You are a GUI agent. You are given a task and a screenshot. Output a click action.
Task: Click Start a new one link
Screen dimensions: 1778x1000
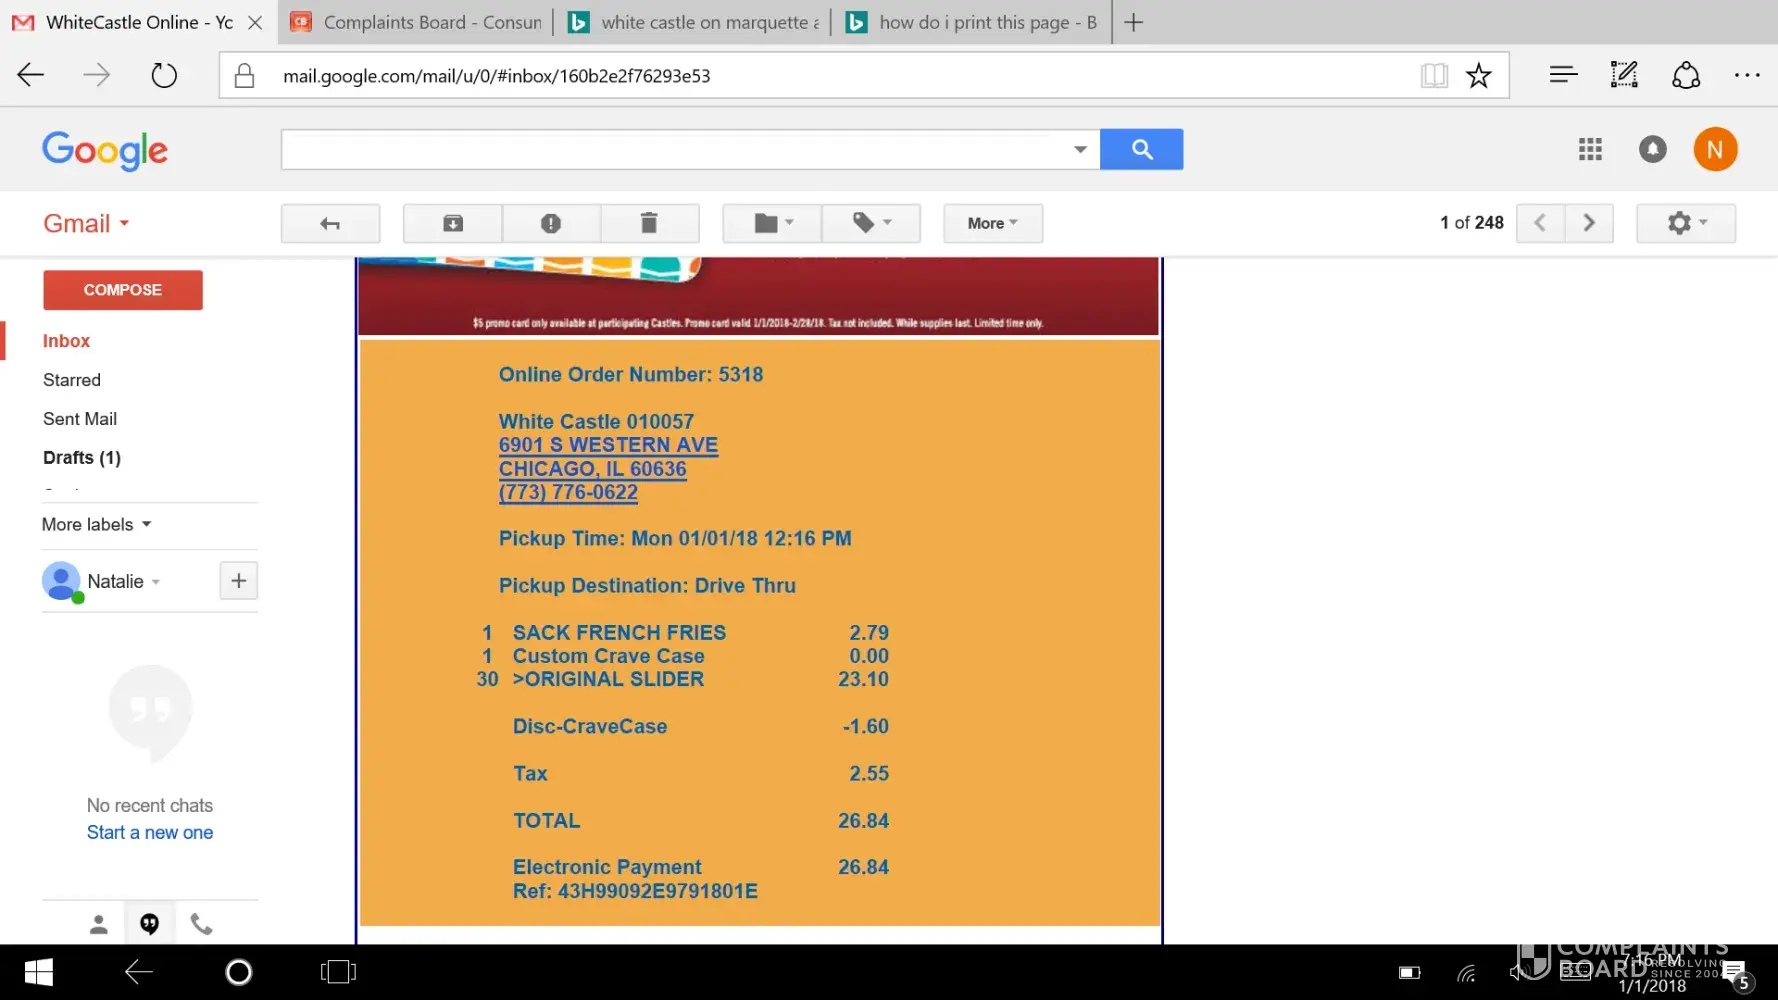click(x=150, y=833)
